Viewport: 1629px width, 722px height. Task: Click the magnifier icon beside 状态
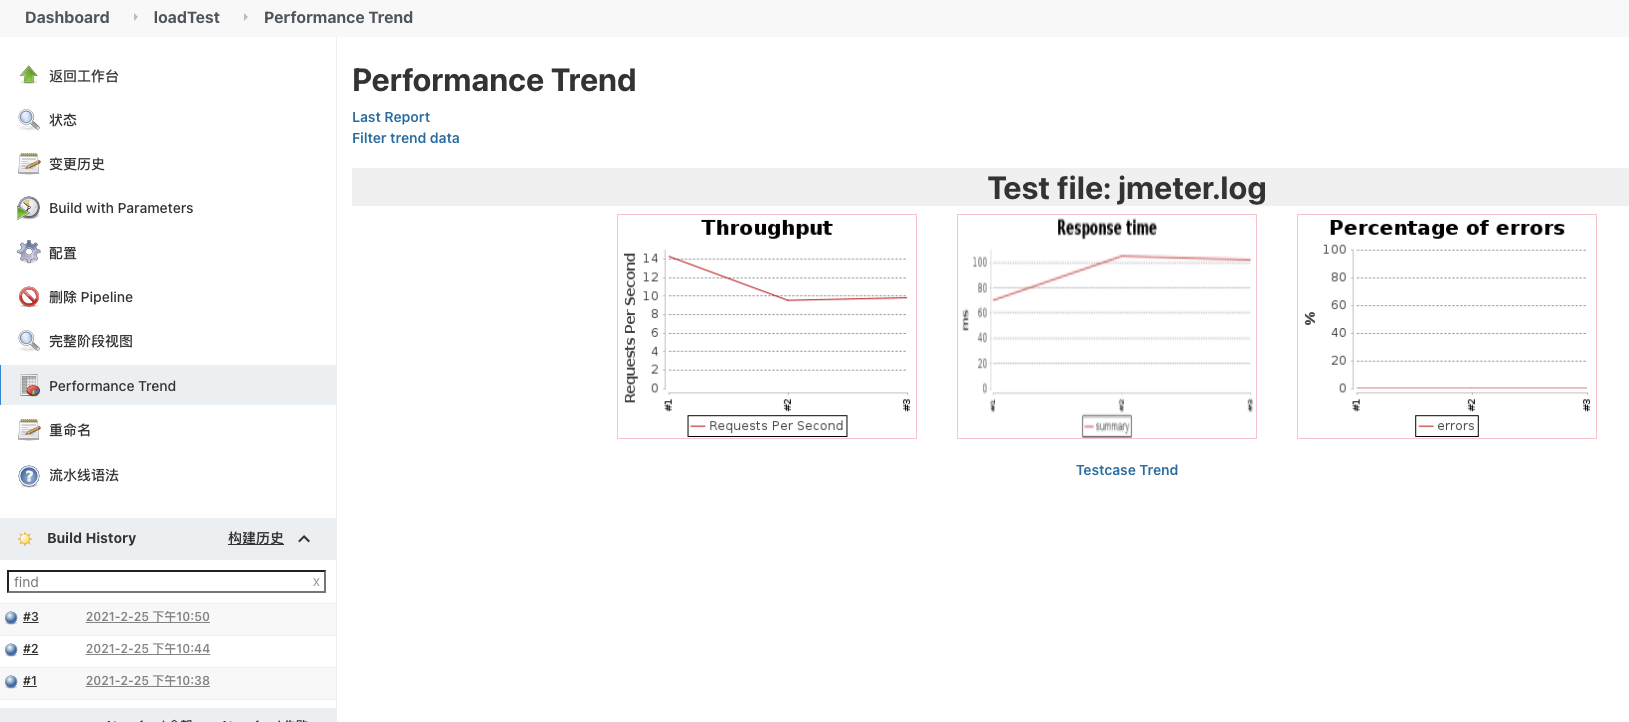point(29,120)
